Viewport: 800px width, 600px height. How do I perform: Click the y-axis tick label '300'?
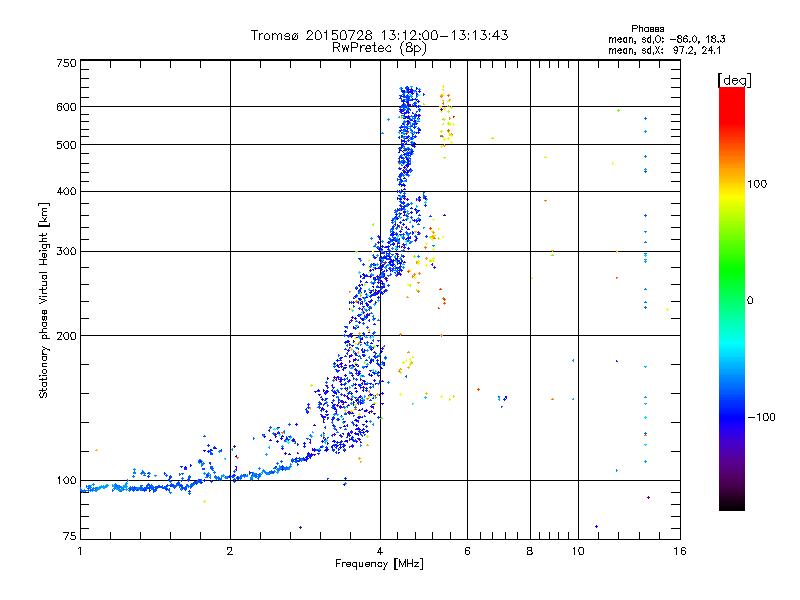pos(66,251)
